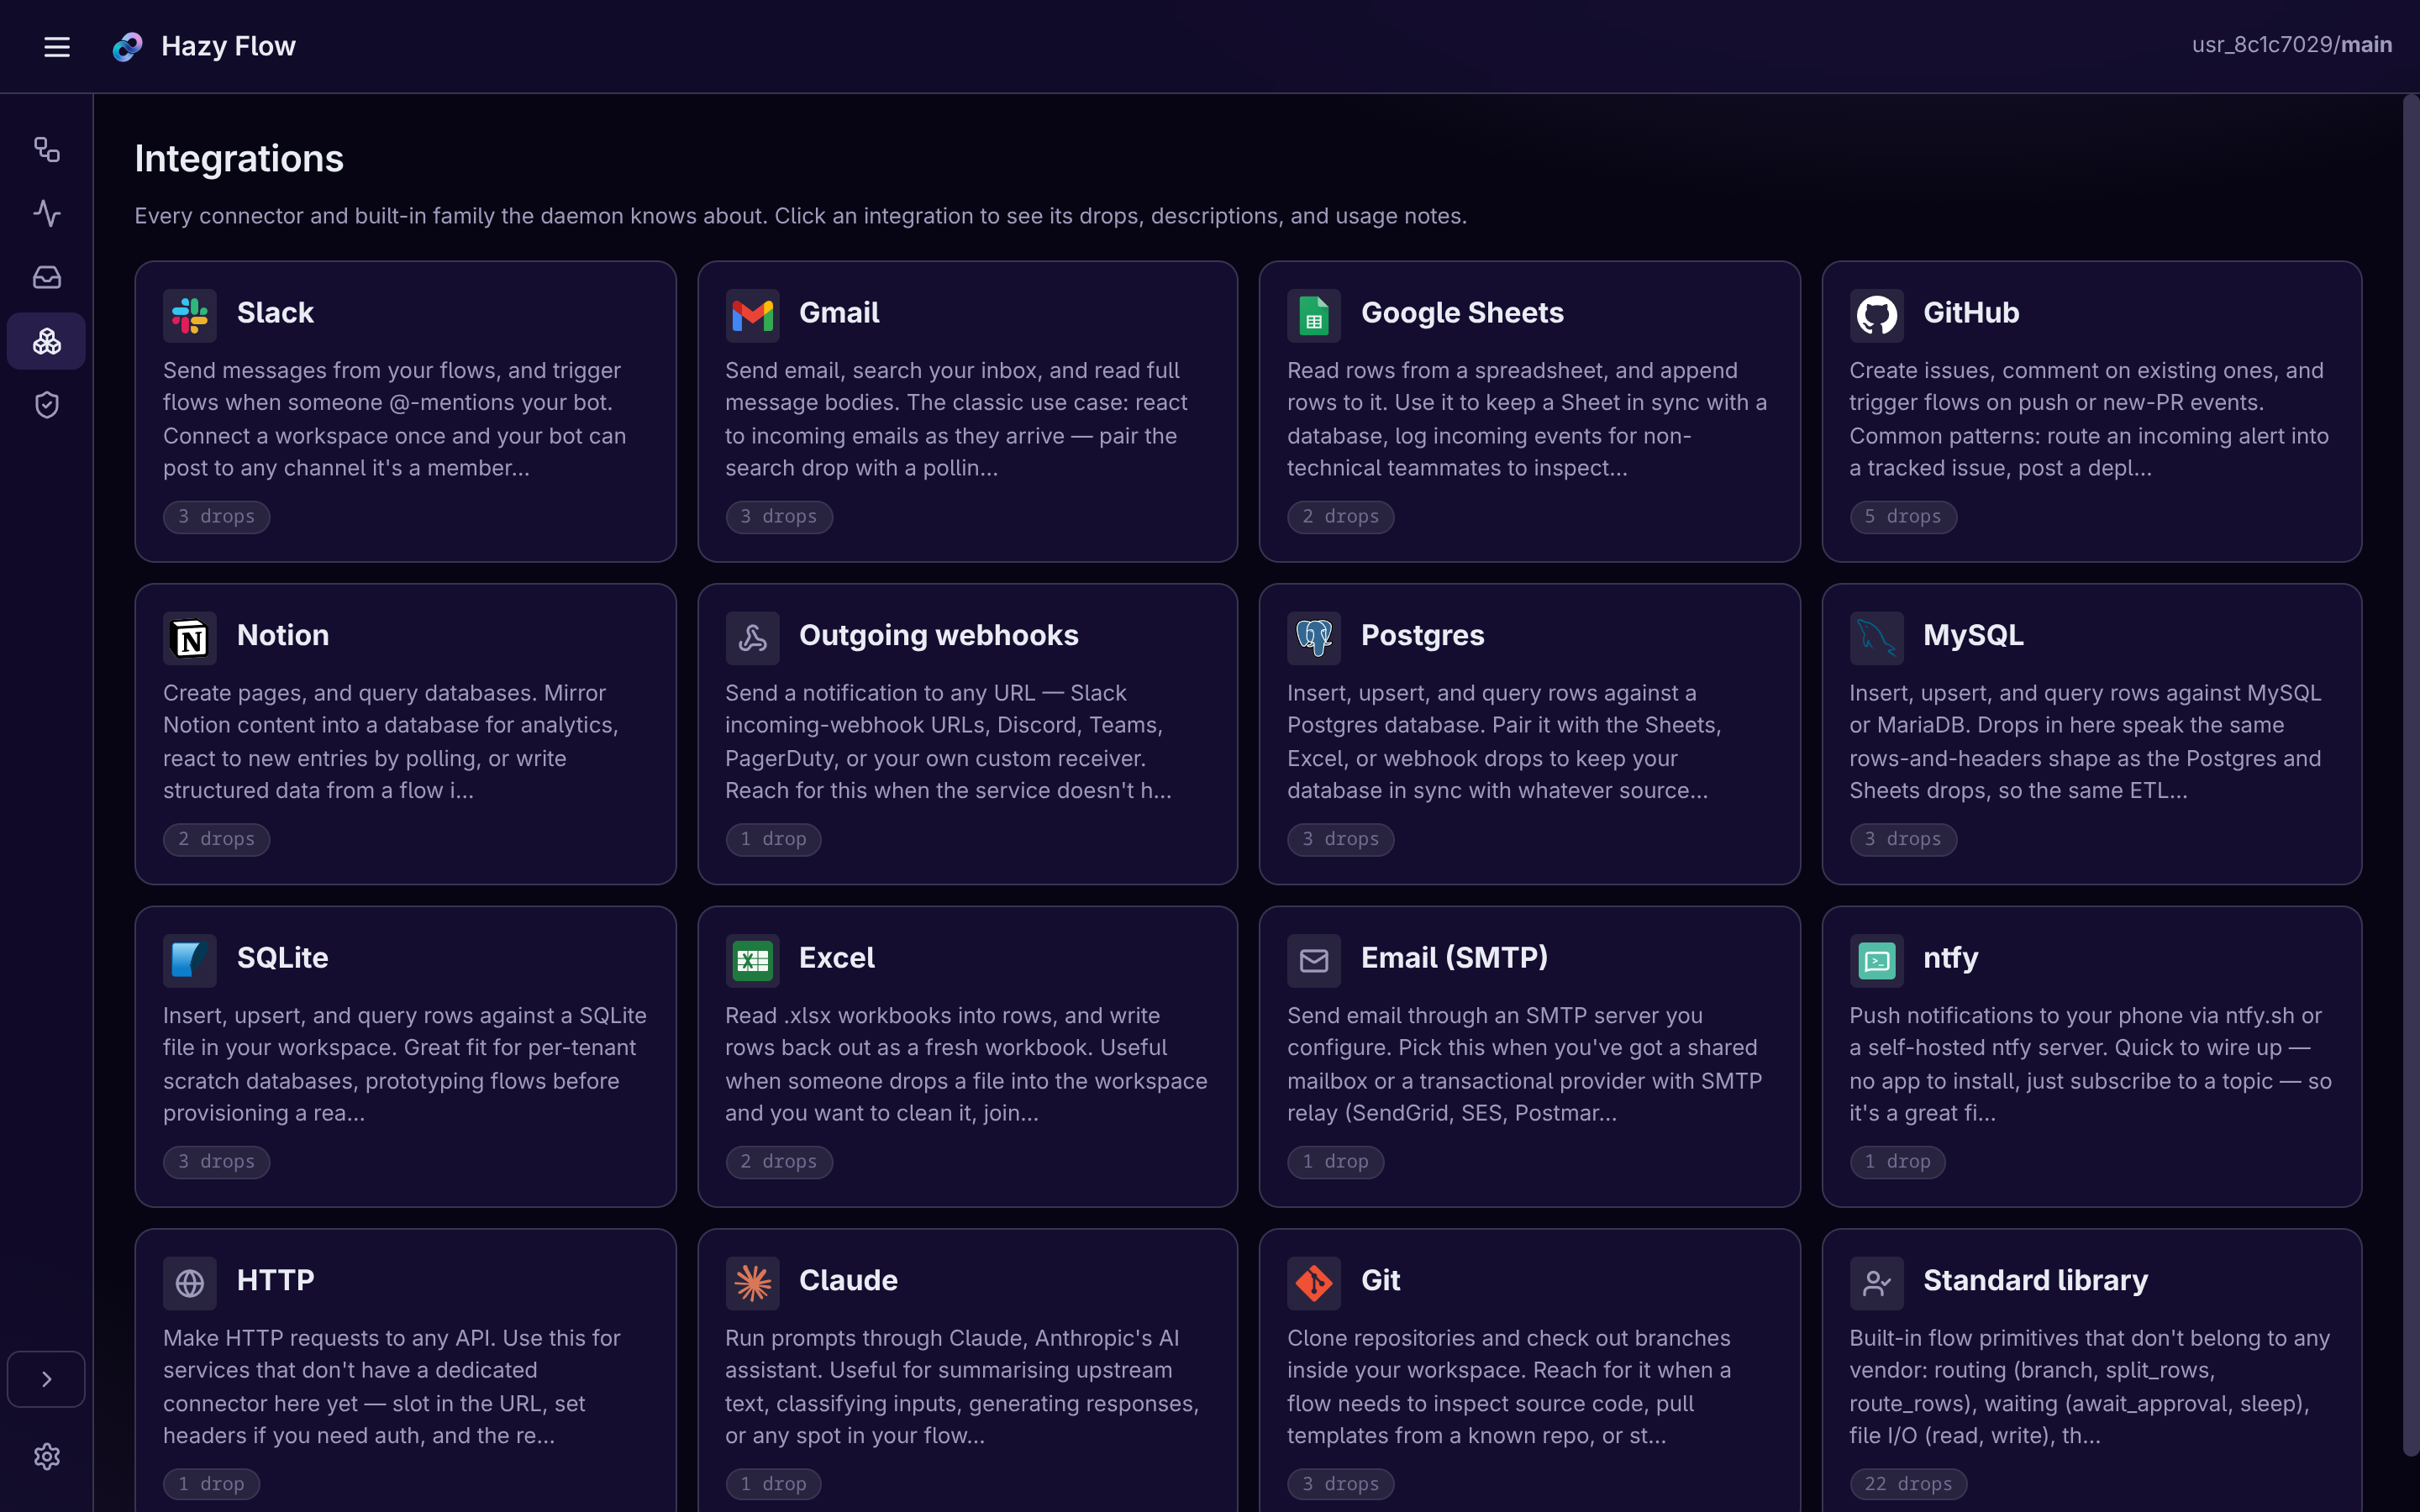Click the Excel '2 drops' badge
This screenshot has width=2420, height=1512.
(779, 1162)
